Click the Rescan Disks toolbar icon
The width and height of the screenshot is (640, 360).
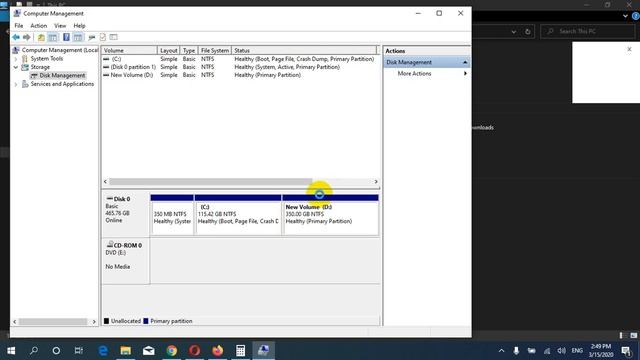pyautogui.click(x=92, y=38)
